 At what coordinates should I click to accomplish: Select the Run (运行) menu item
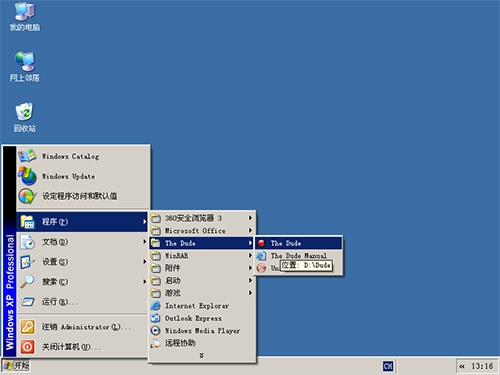pos(82,302)
